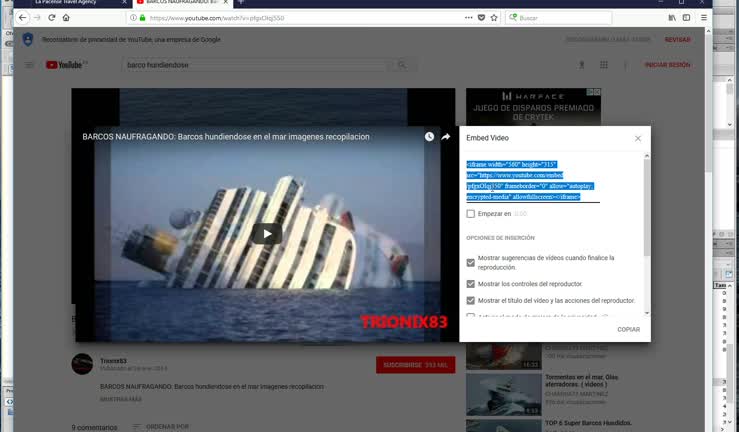Open the Firefox hamburger menu
Screen dimensions: 739x432
click(704, 17)
